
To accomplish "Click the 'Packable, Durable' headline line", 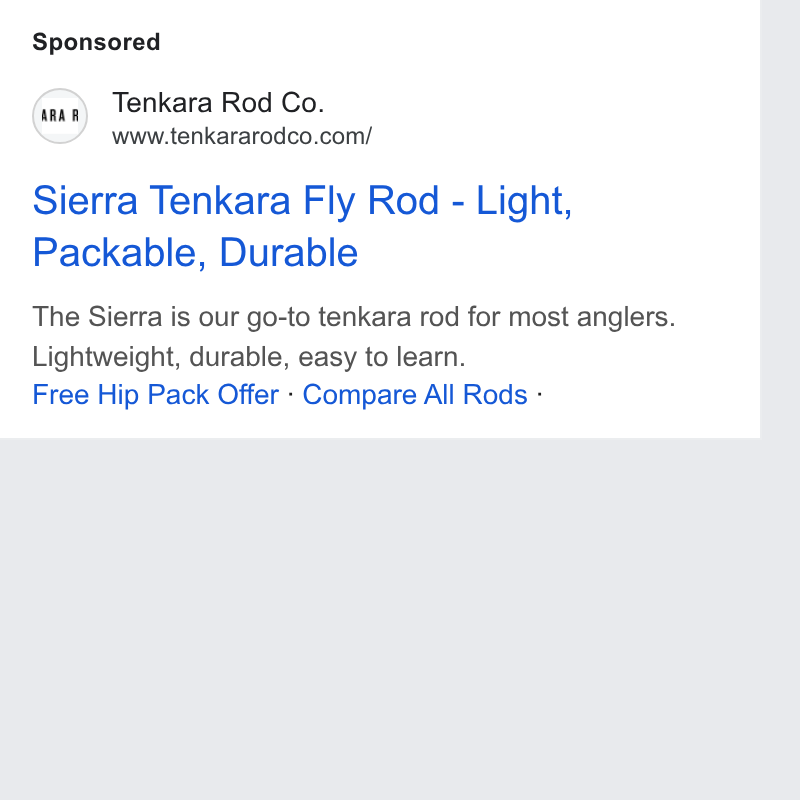I will [195, 253].
